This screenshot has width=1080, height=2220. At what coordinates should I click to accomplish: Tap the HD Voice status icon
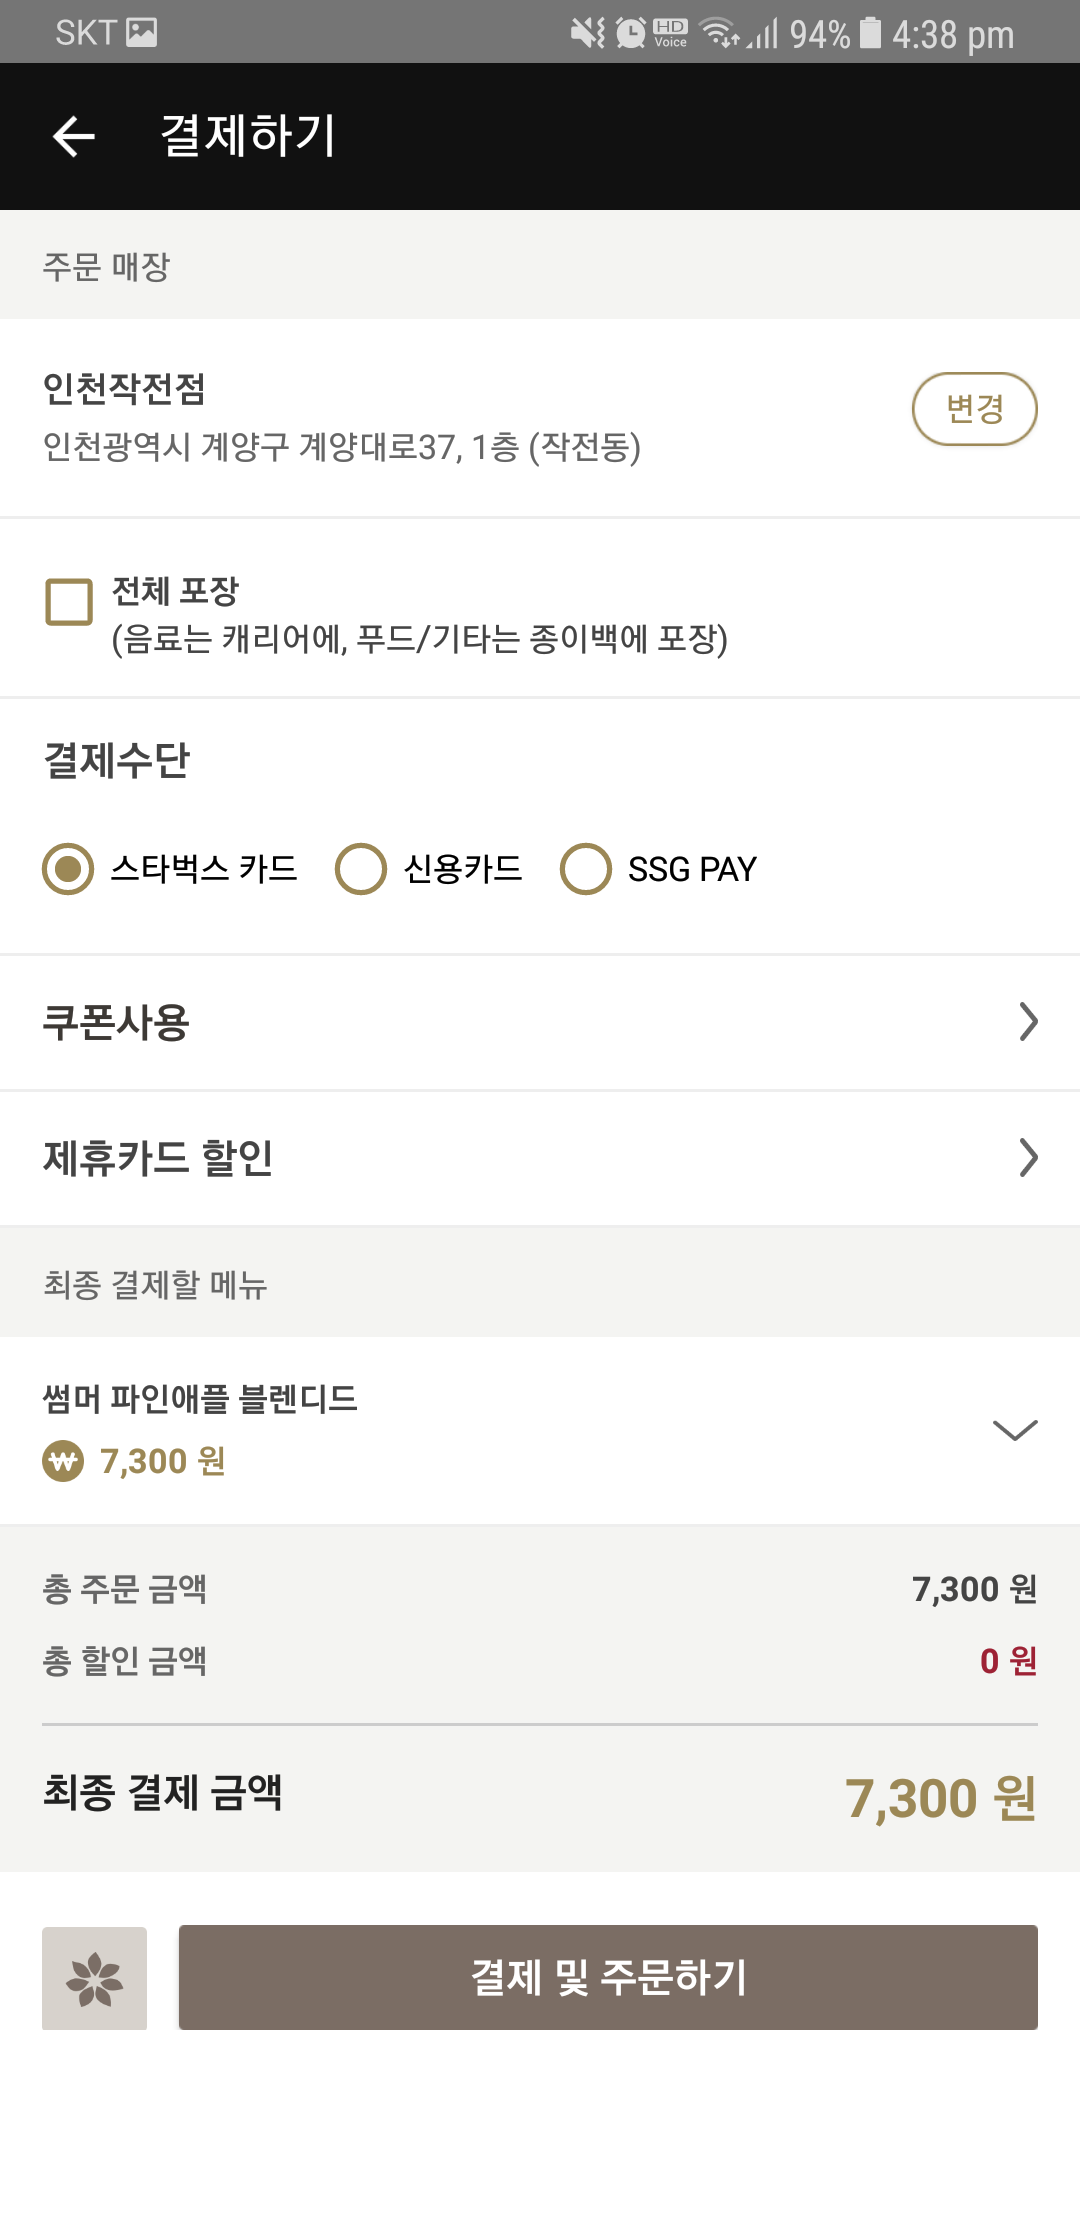pos(670,33)
